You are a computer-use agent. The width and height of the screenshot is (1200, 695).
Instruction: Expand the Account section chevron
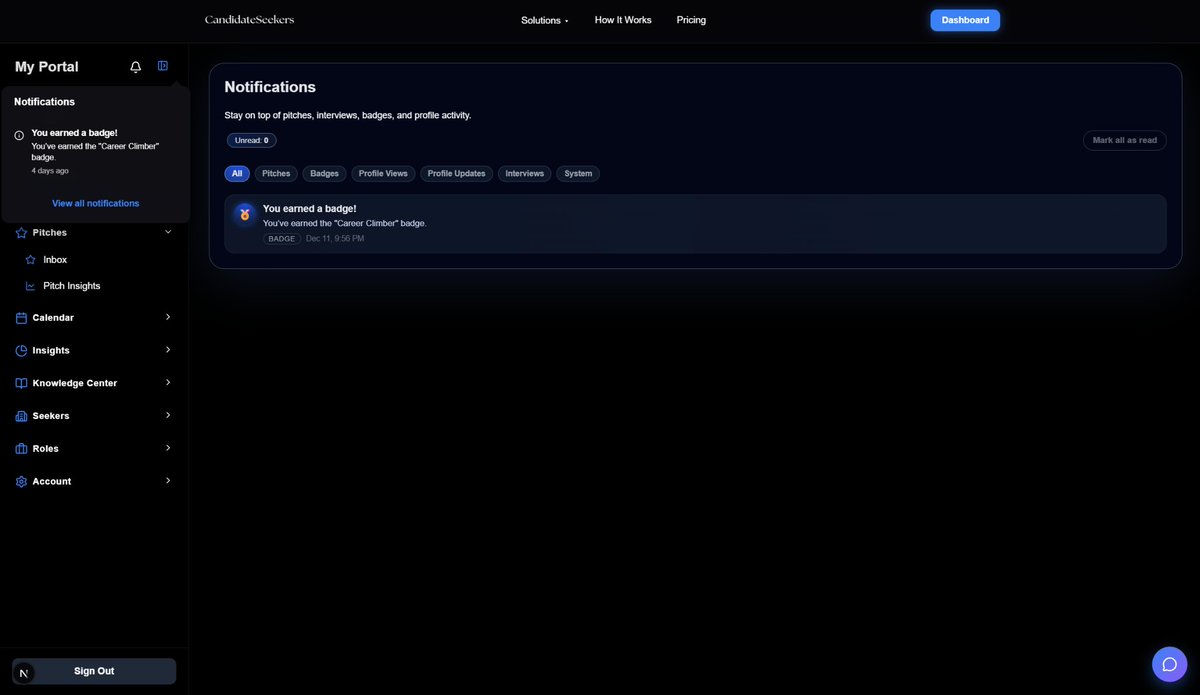point(168,481)
